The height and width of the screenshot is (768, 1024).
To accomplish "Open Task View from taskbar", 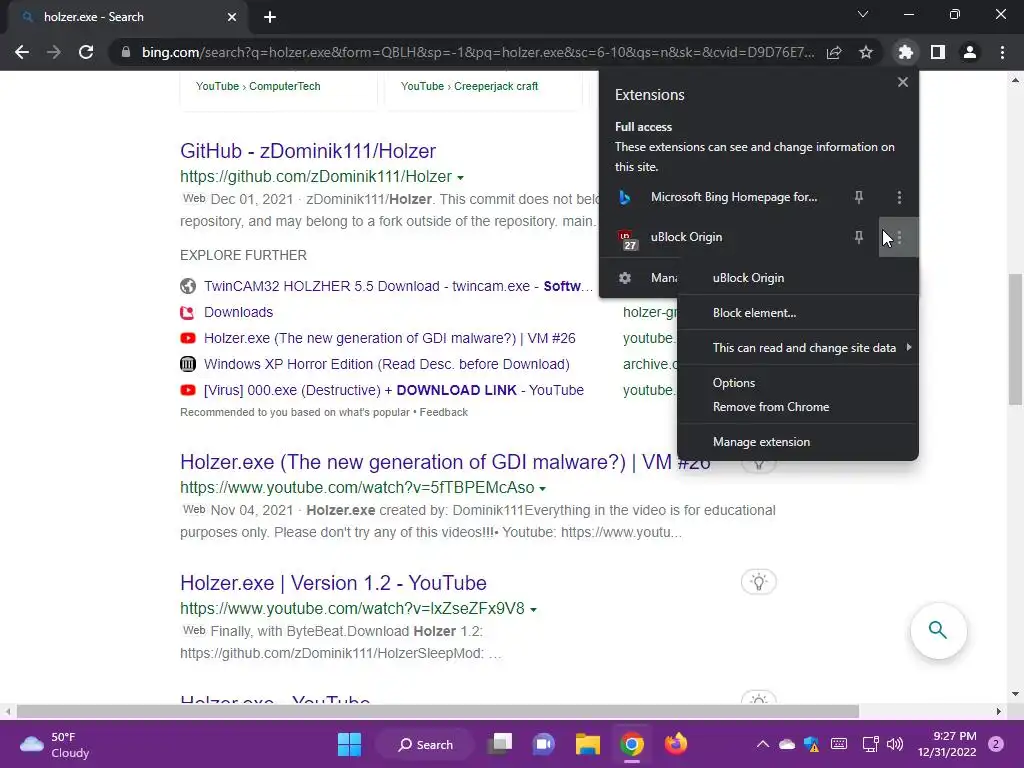I will coord(501,744).
